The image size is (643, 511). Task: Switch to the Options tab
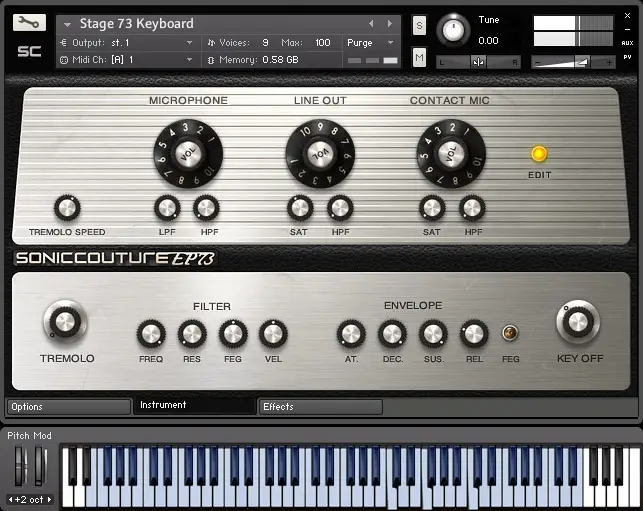68,407
